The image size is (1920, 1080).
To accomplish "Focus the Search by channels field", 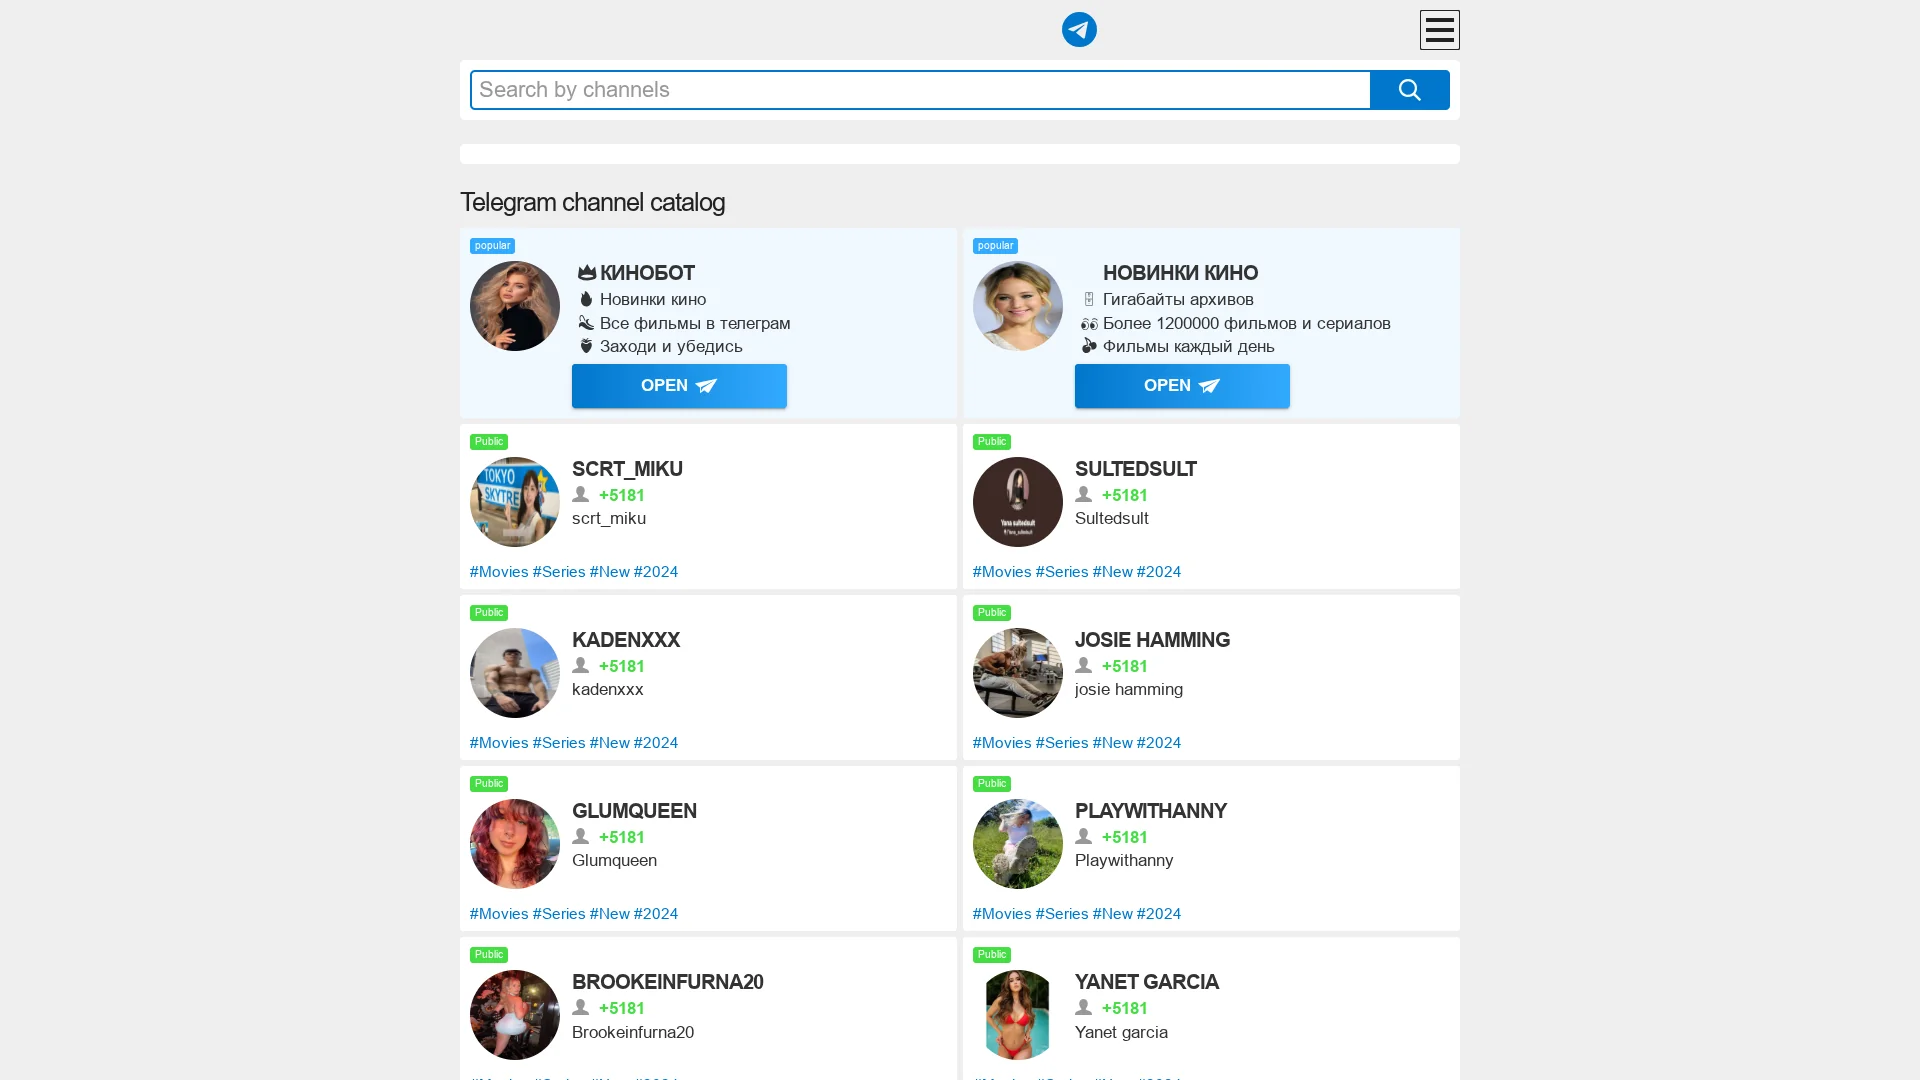I will click(x=920, y=90).
